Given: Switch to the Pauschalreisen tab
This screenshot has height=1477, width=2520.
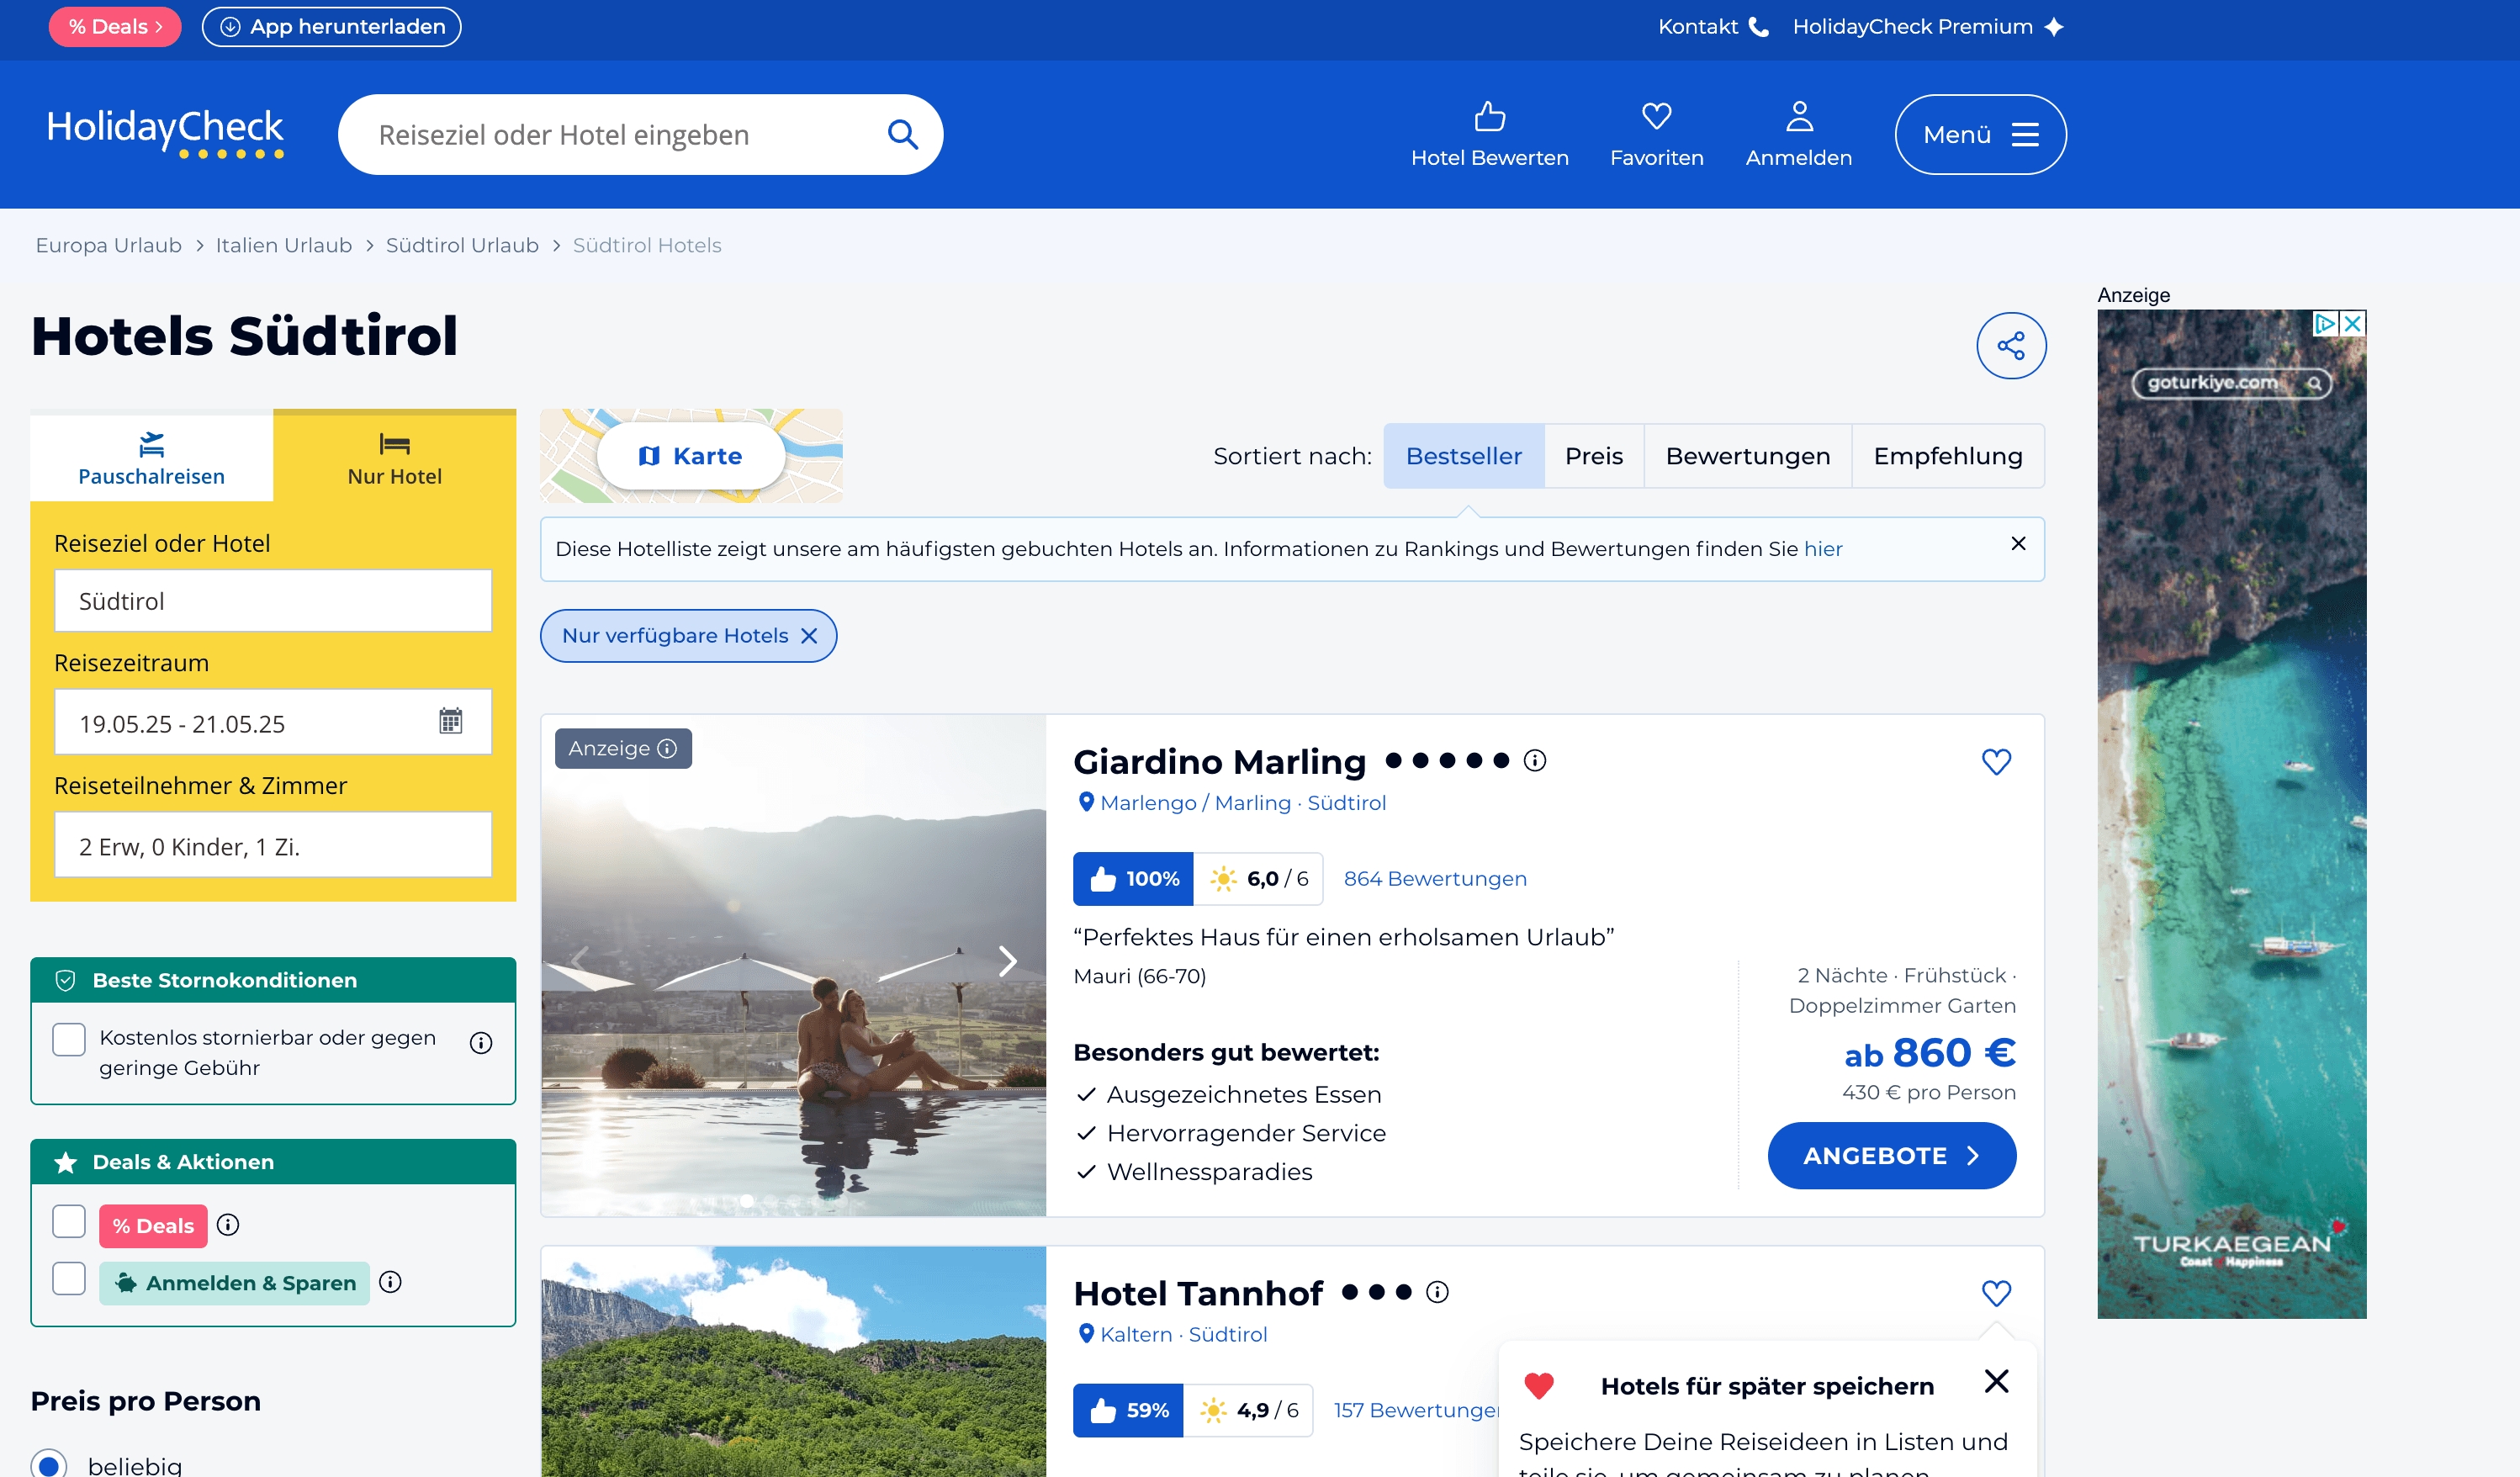Looking at the screenshot, I should 152,458.
